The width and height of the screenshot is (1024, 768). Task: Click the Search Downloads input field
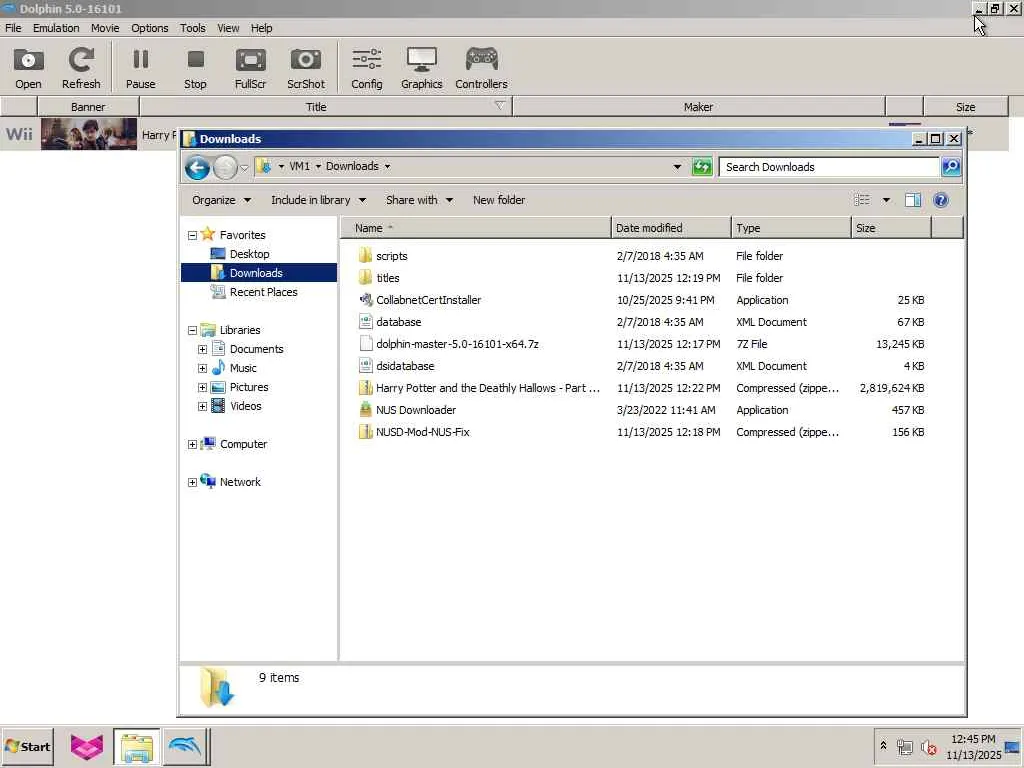tap(829, 167)
